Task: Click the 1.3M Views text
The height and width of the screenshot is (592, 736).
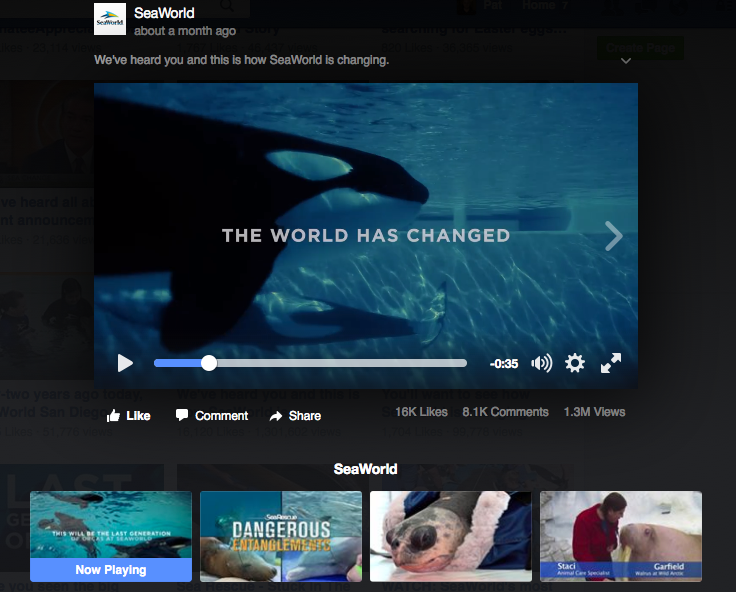Action: click(594, 412)
